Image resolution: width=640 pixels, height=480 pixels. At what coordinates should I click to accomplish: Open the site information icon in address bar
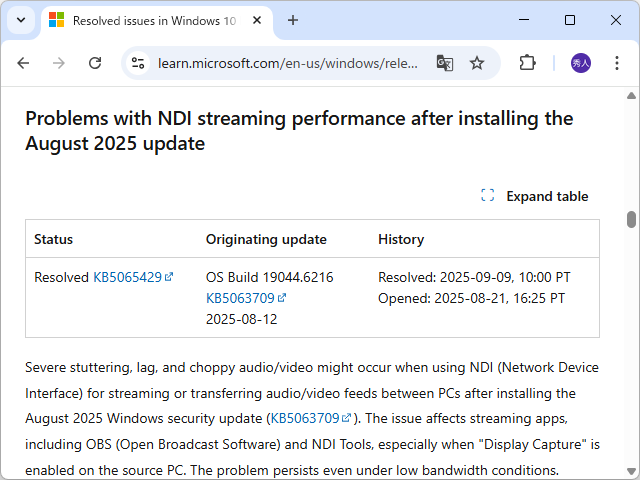139,63
